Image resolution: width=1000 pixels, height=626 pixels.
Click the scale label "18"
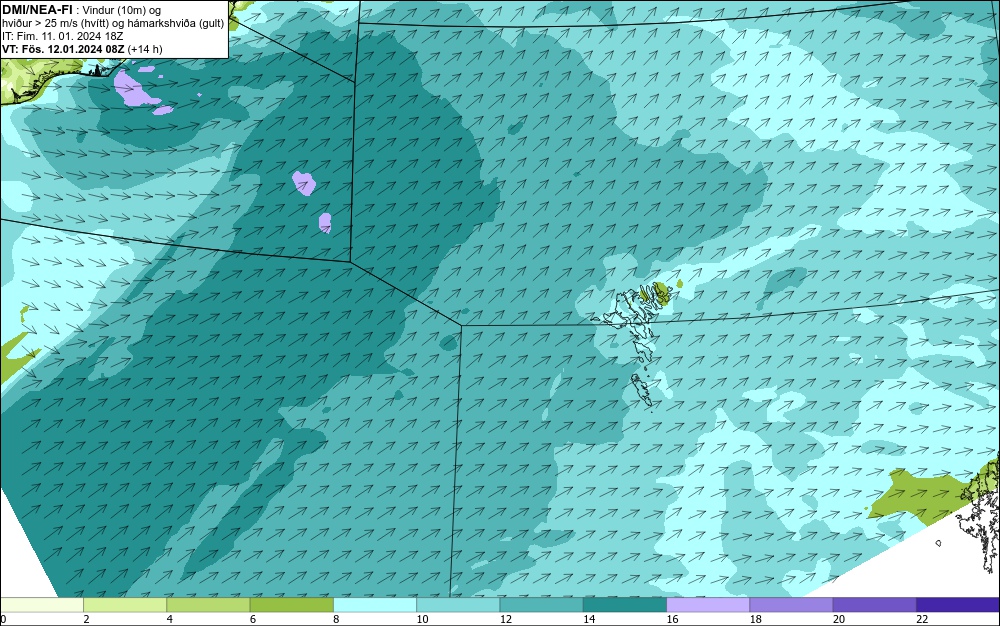[756, 619]
